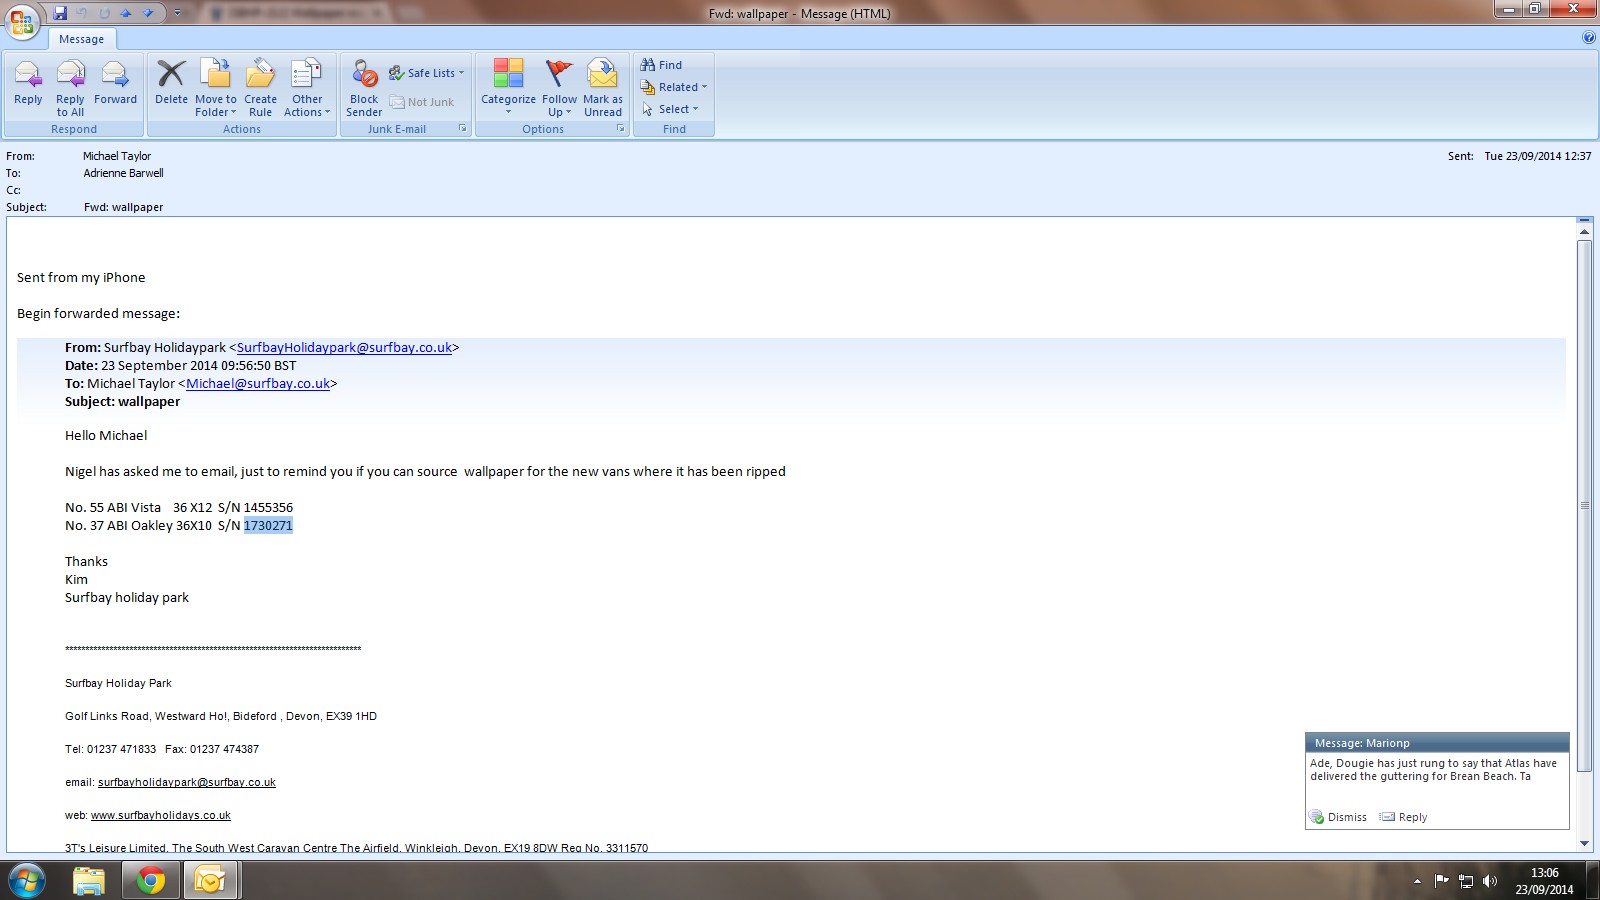Click the "Hello Michael" greeting
This screenshot has width=1600, height=900.
point(106,436)
